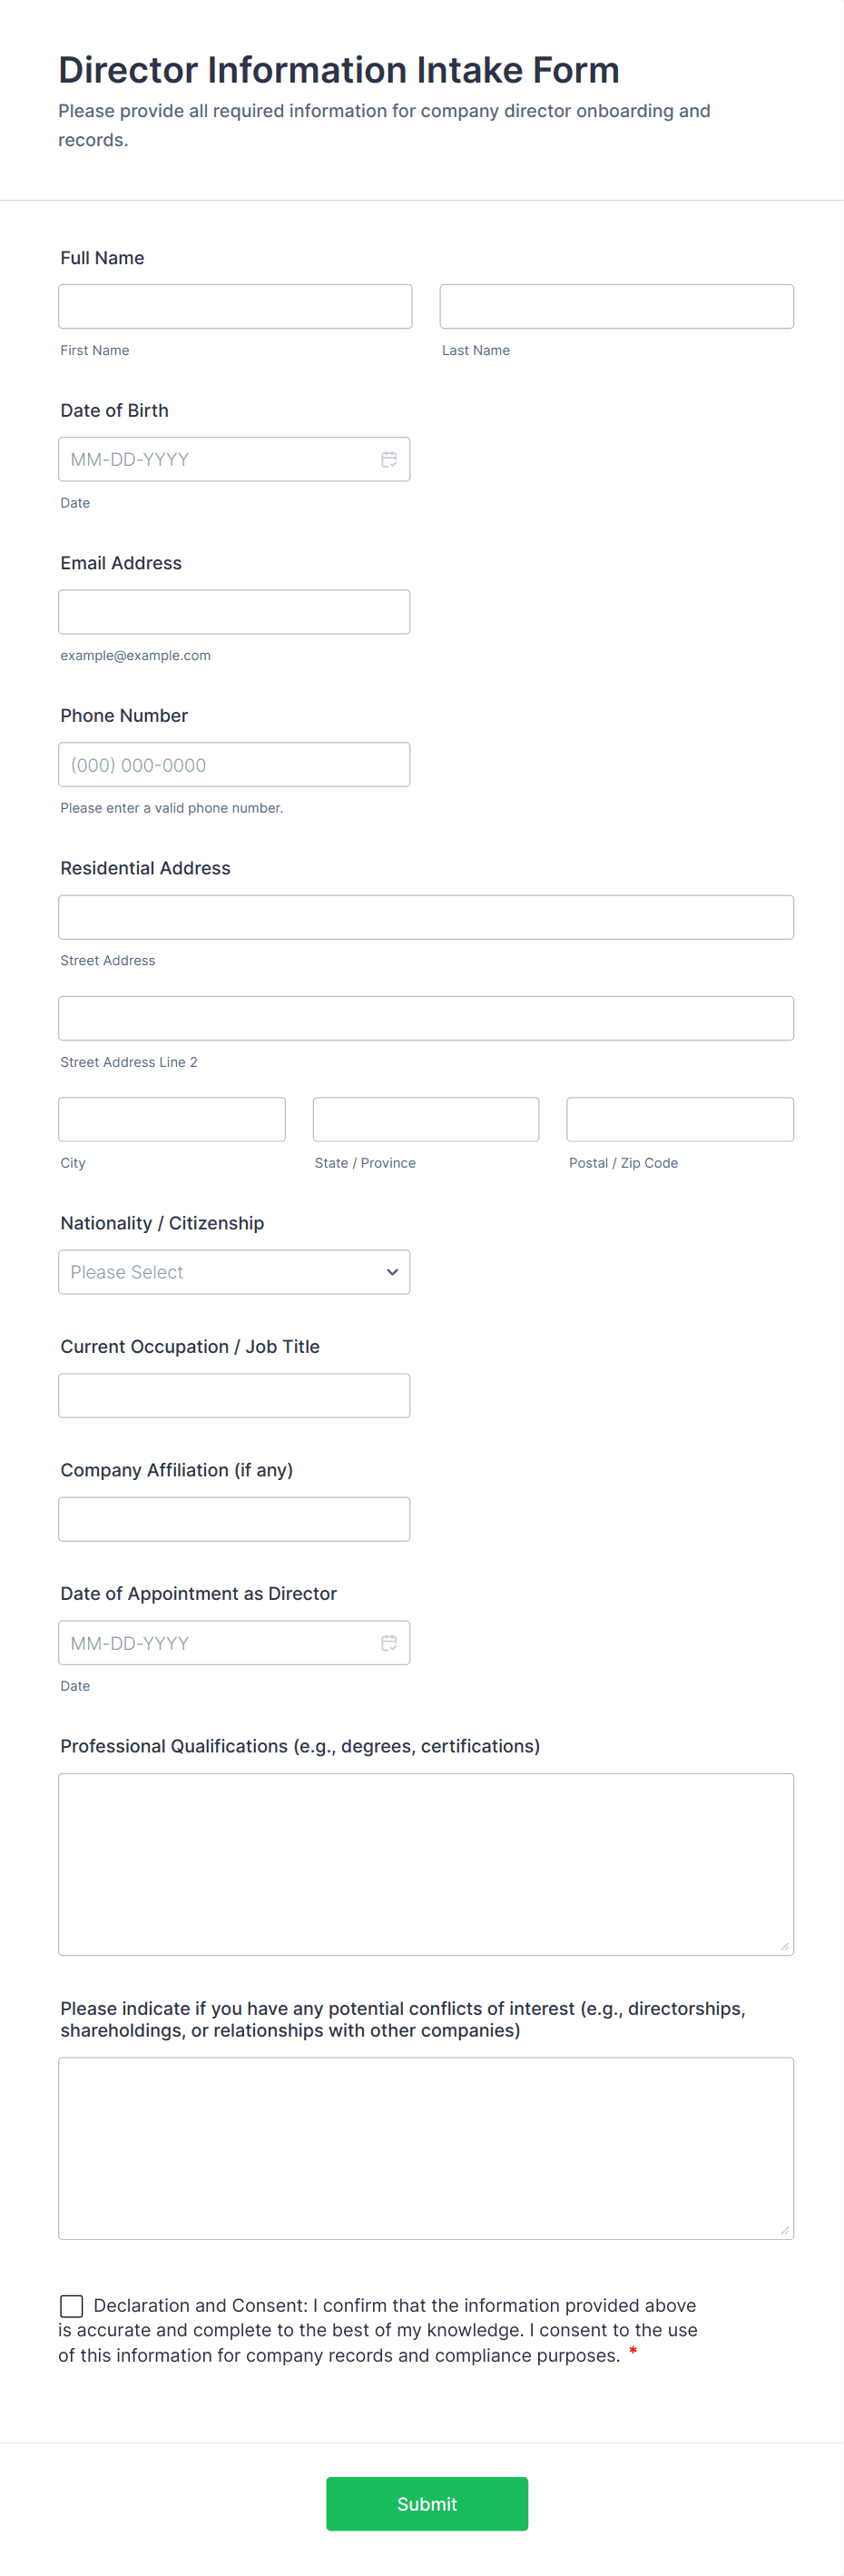Select the Company Affiliation field

pyautogui.click(x=234, y=1519)
